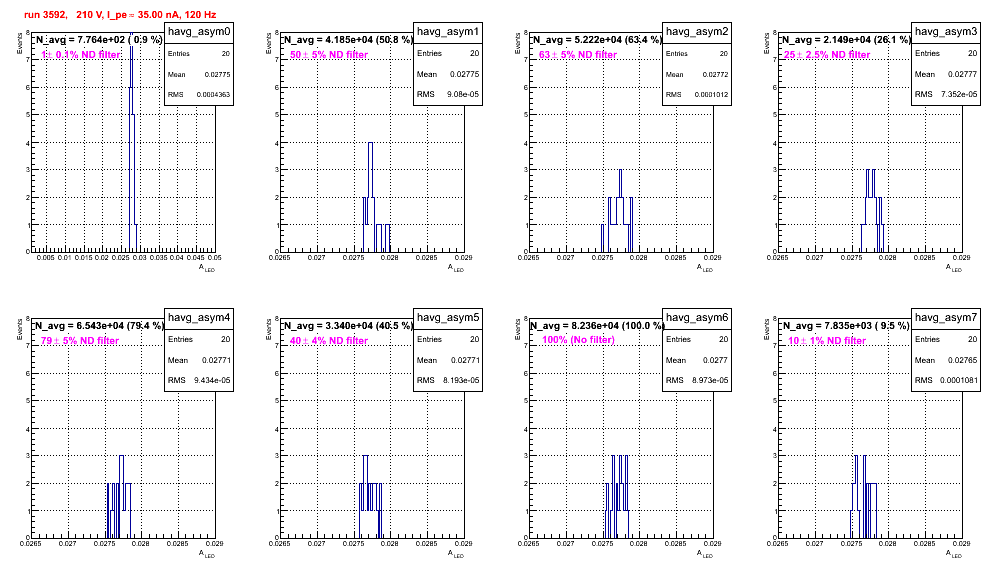Select Mean 0.02775 in the havg_asym0 box
The width and height of the screenshot is (996, 572).
(217, 74)
